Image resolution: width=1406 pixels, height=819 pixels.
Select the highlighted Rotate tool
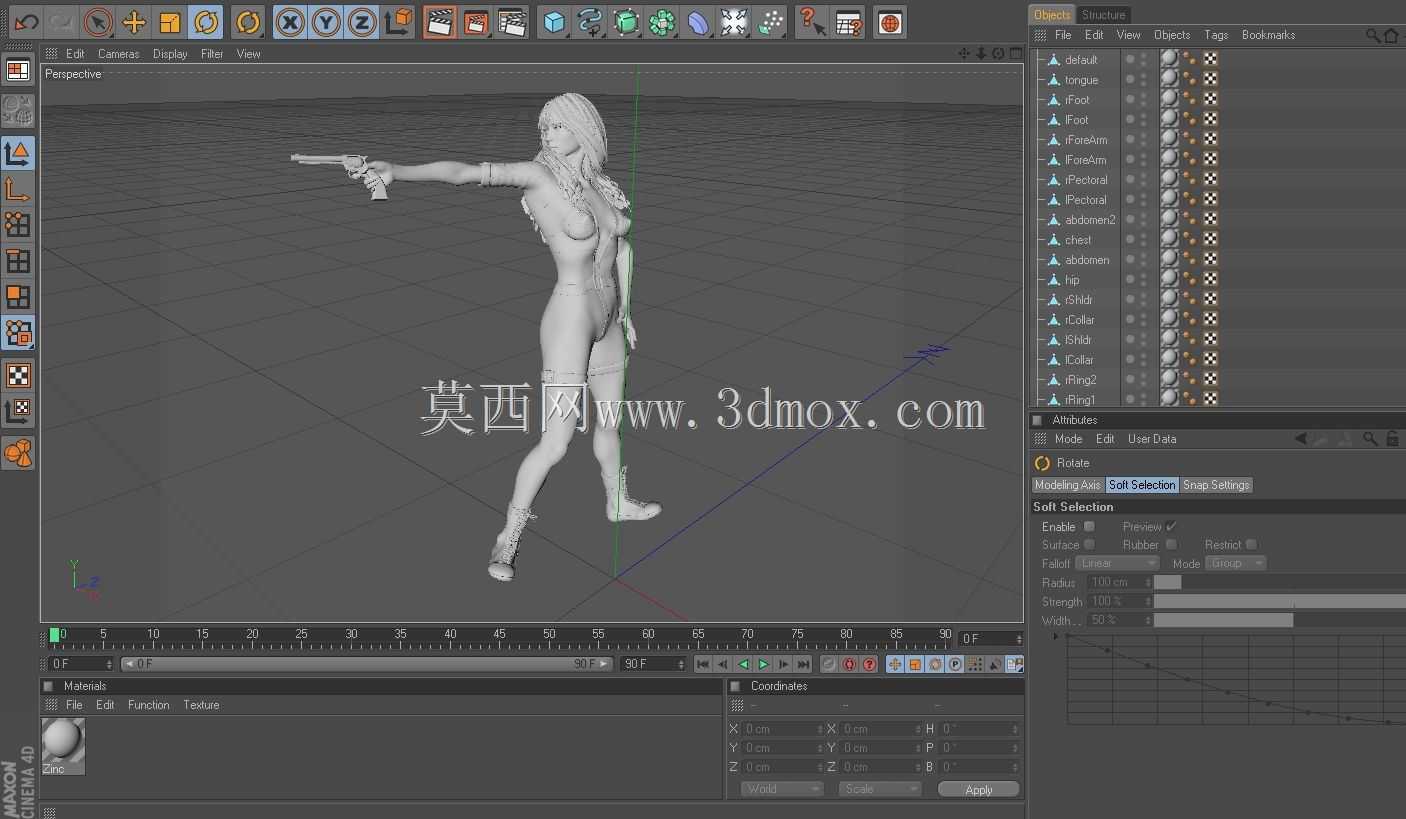pos(206,21)
